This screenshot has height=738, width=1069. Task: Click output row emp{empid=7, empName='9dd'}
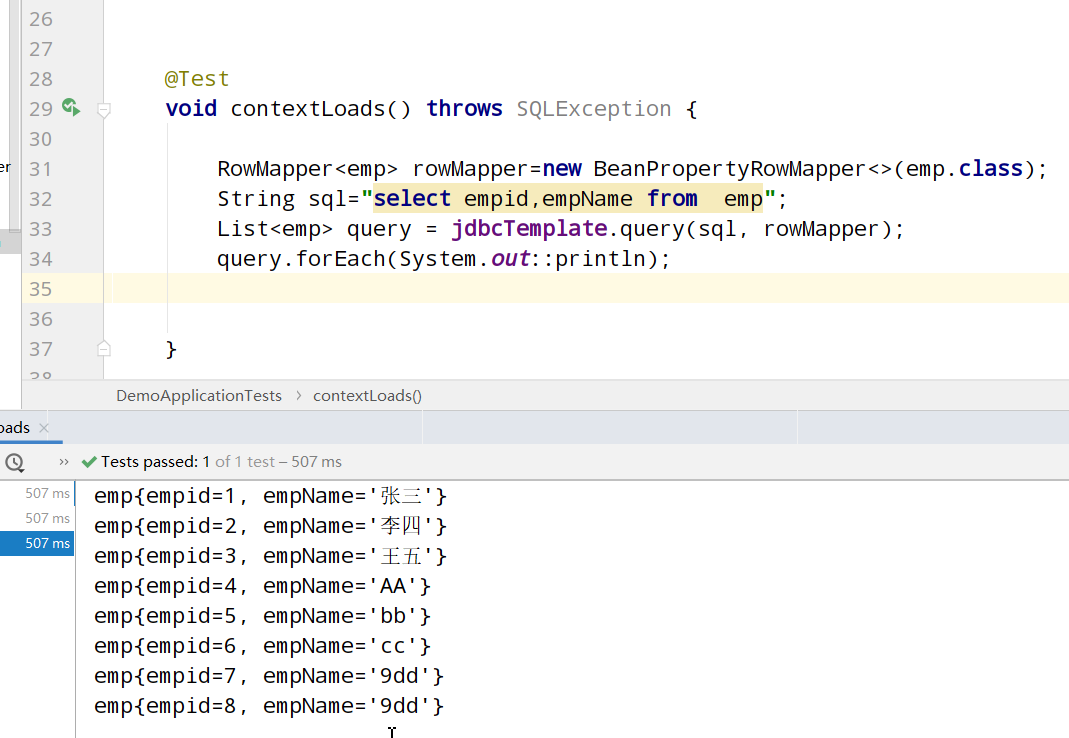coord(269,676)
